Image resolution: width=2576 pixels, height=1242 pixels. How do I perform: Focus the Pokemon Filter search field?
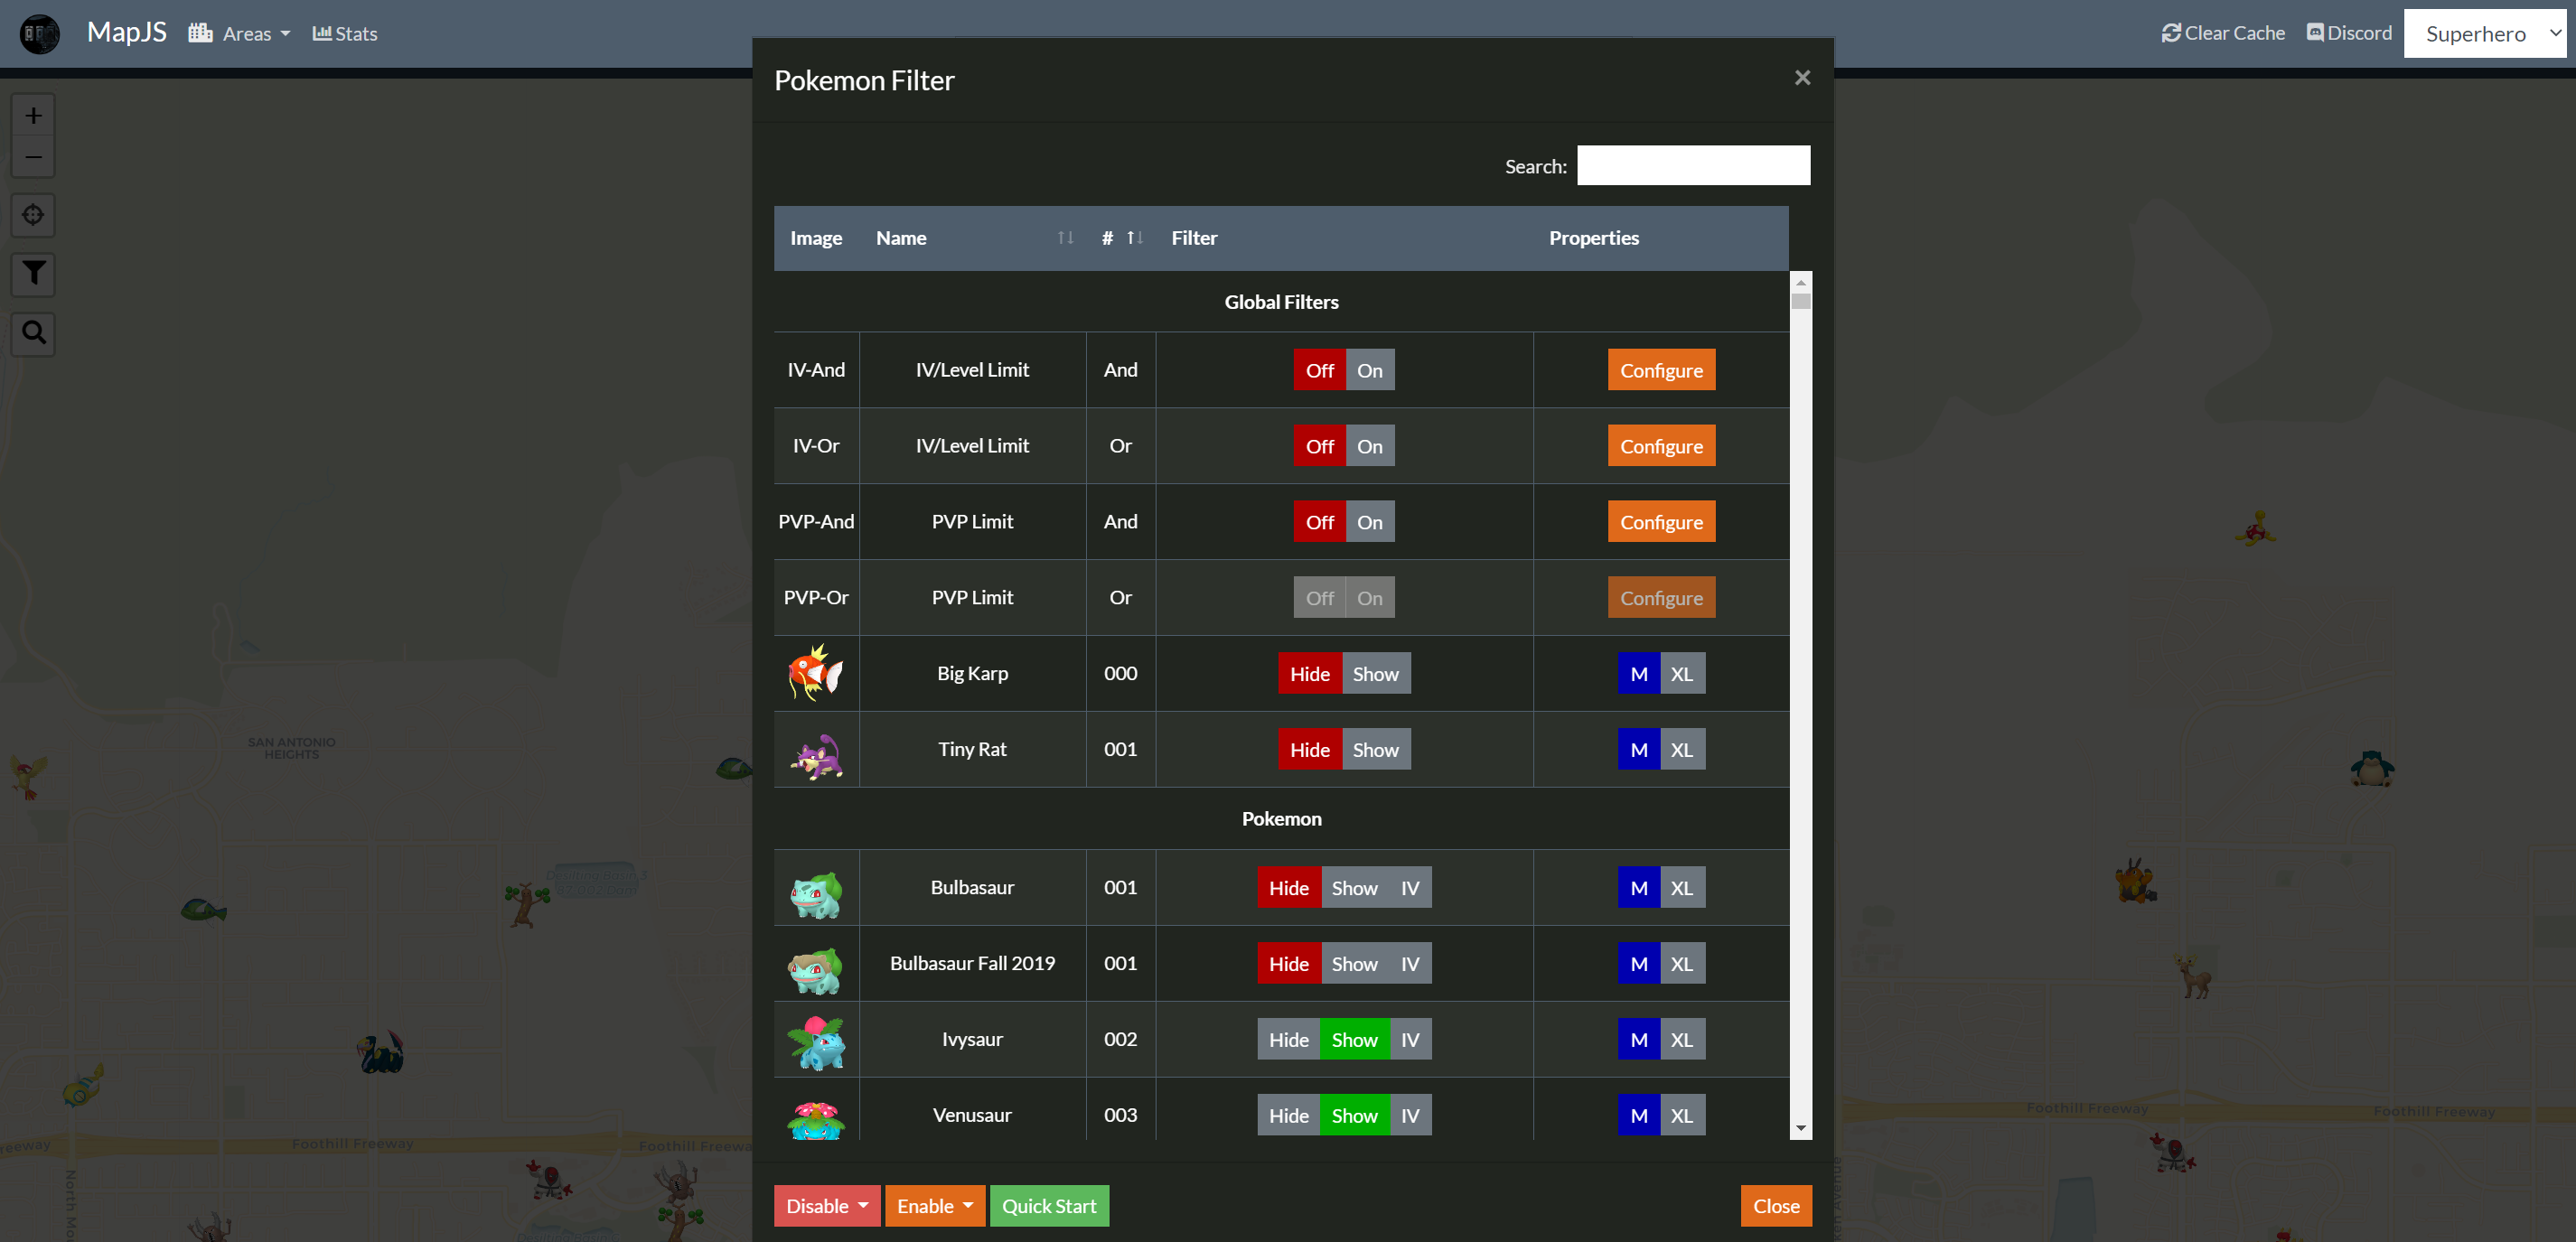tap(1692, 166)
